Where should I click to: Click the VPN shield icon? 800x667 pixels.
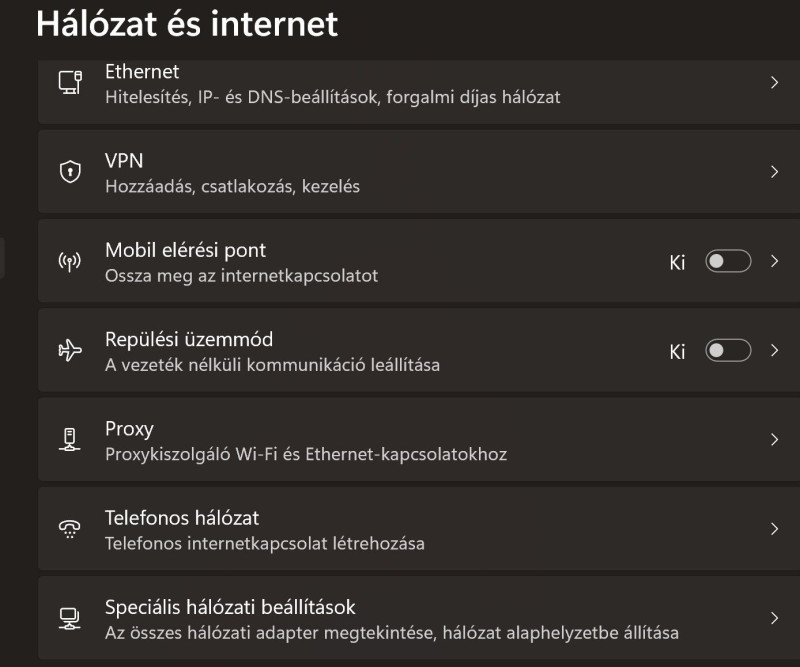(x=69, y=173)
